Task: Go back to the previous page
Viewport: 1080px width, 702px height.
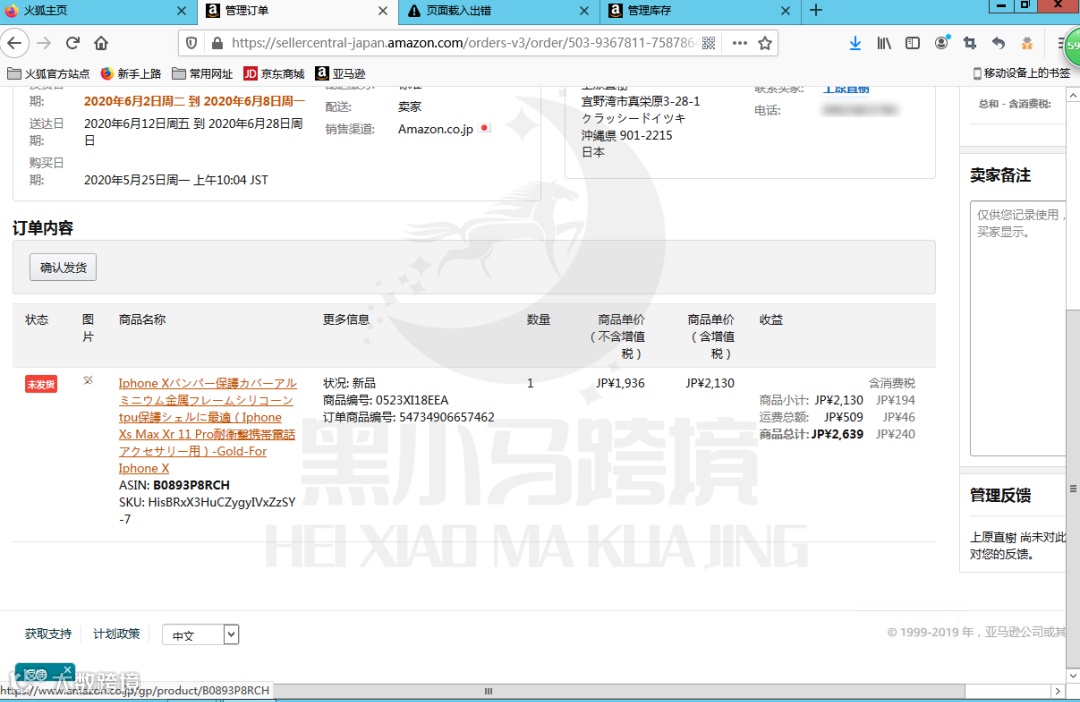Action: [x=14, y=43]
